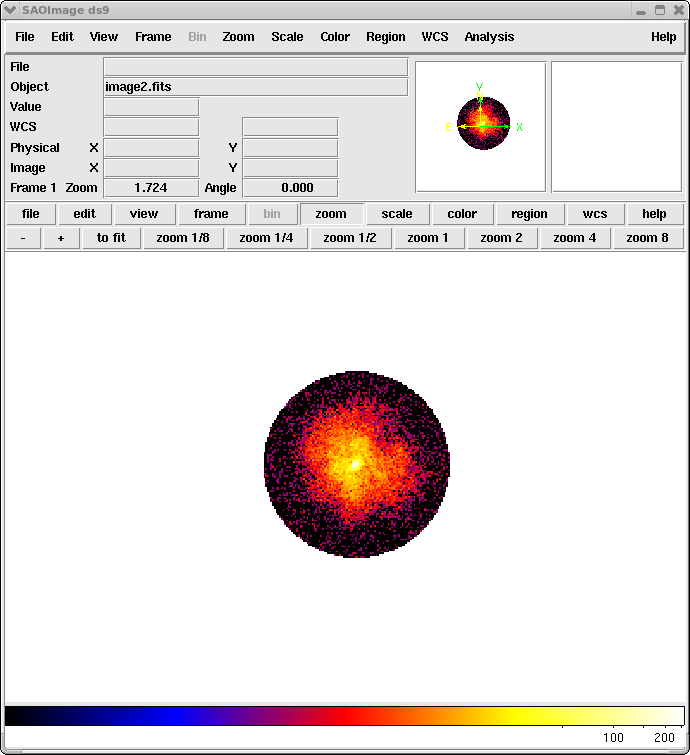Click the bright center of the main image
Image resolution: width=690 pixels, height=755 pixels.
[x=355, y=464]
